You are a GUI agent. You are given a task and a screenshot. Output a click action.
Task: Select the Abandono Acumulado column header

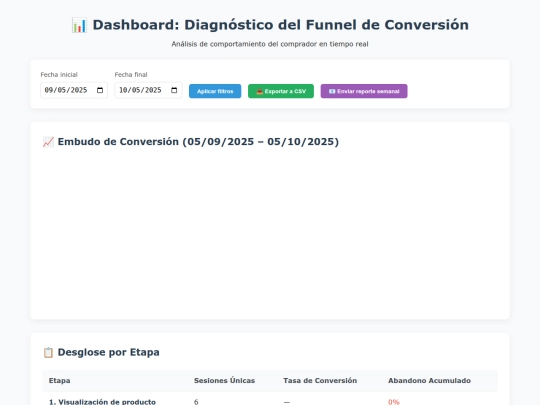coord(429,381)
